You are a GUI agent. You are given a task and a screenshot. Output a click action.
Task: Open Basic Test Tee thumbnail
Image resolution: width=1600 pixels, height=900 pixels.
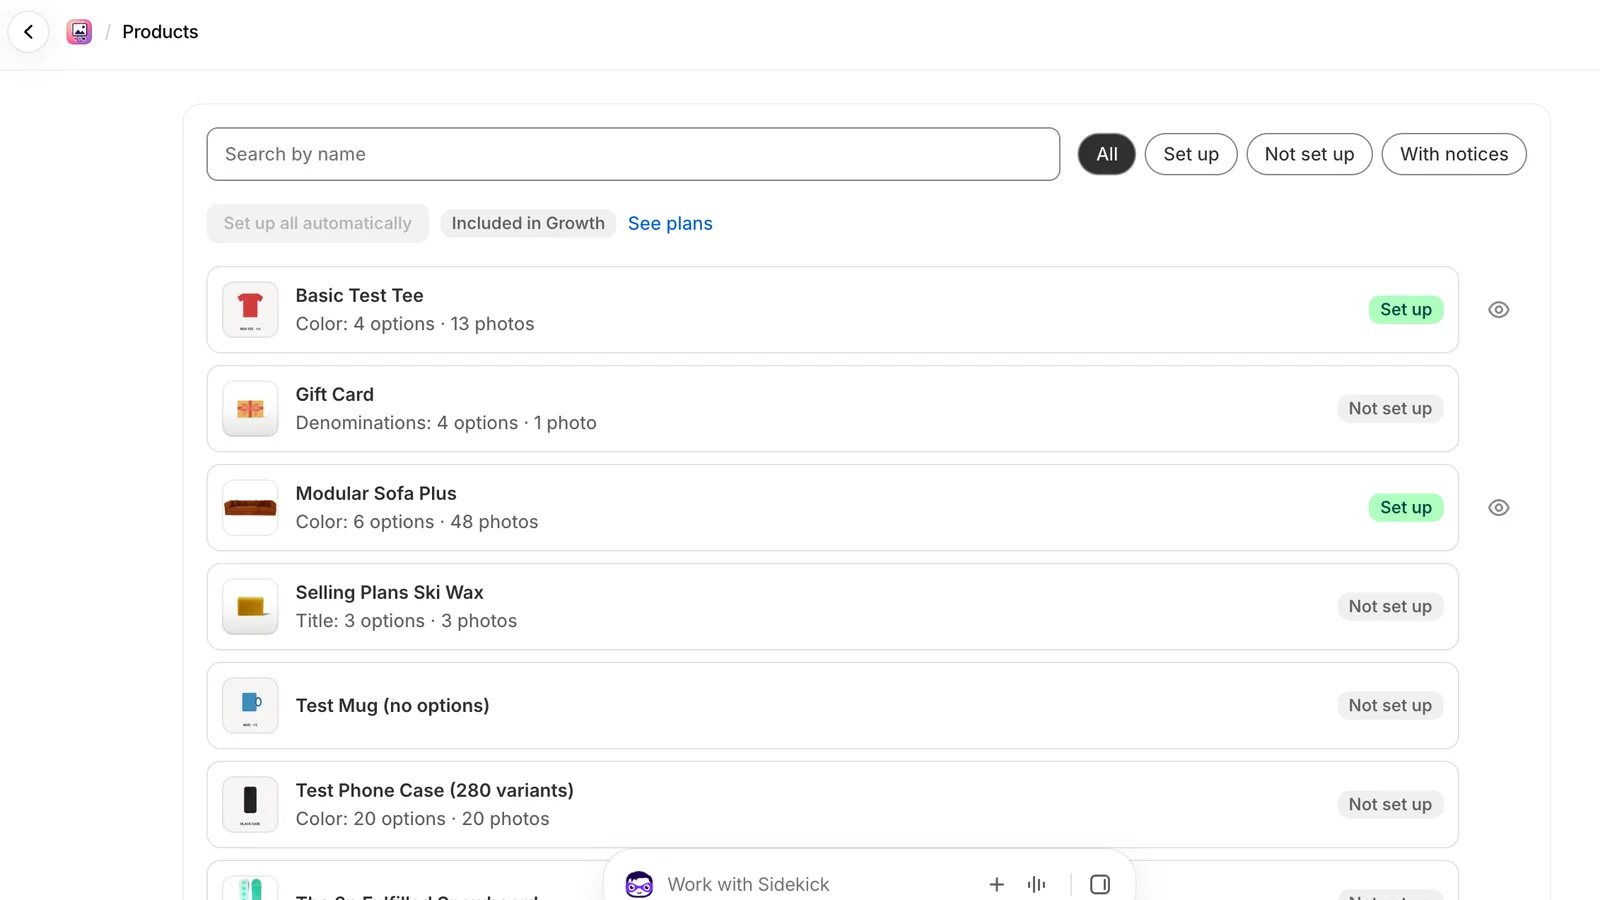250,310
